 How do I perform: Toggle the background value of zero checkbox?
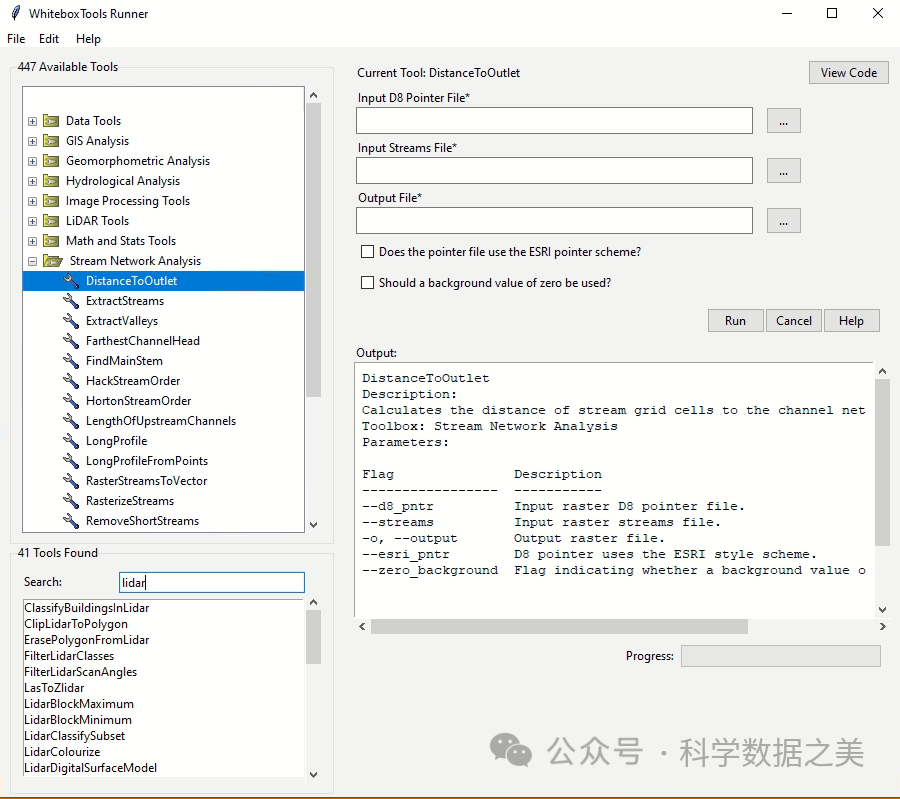[368, 283]
